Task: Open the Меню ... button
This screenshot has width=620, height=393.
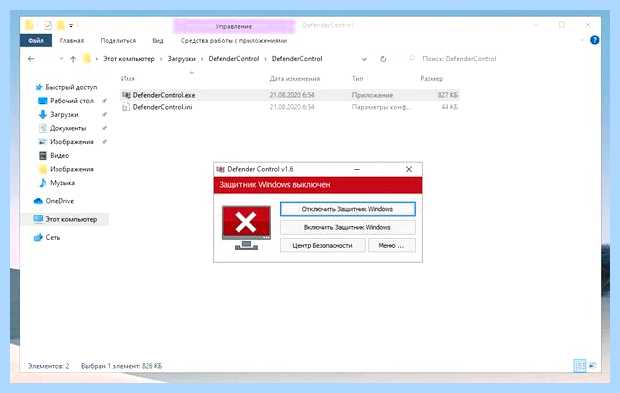Action: click(391, 246)
